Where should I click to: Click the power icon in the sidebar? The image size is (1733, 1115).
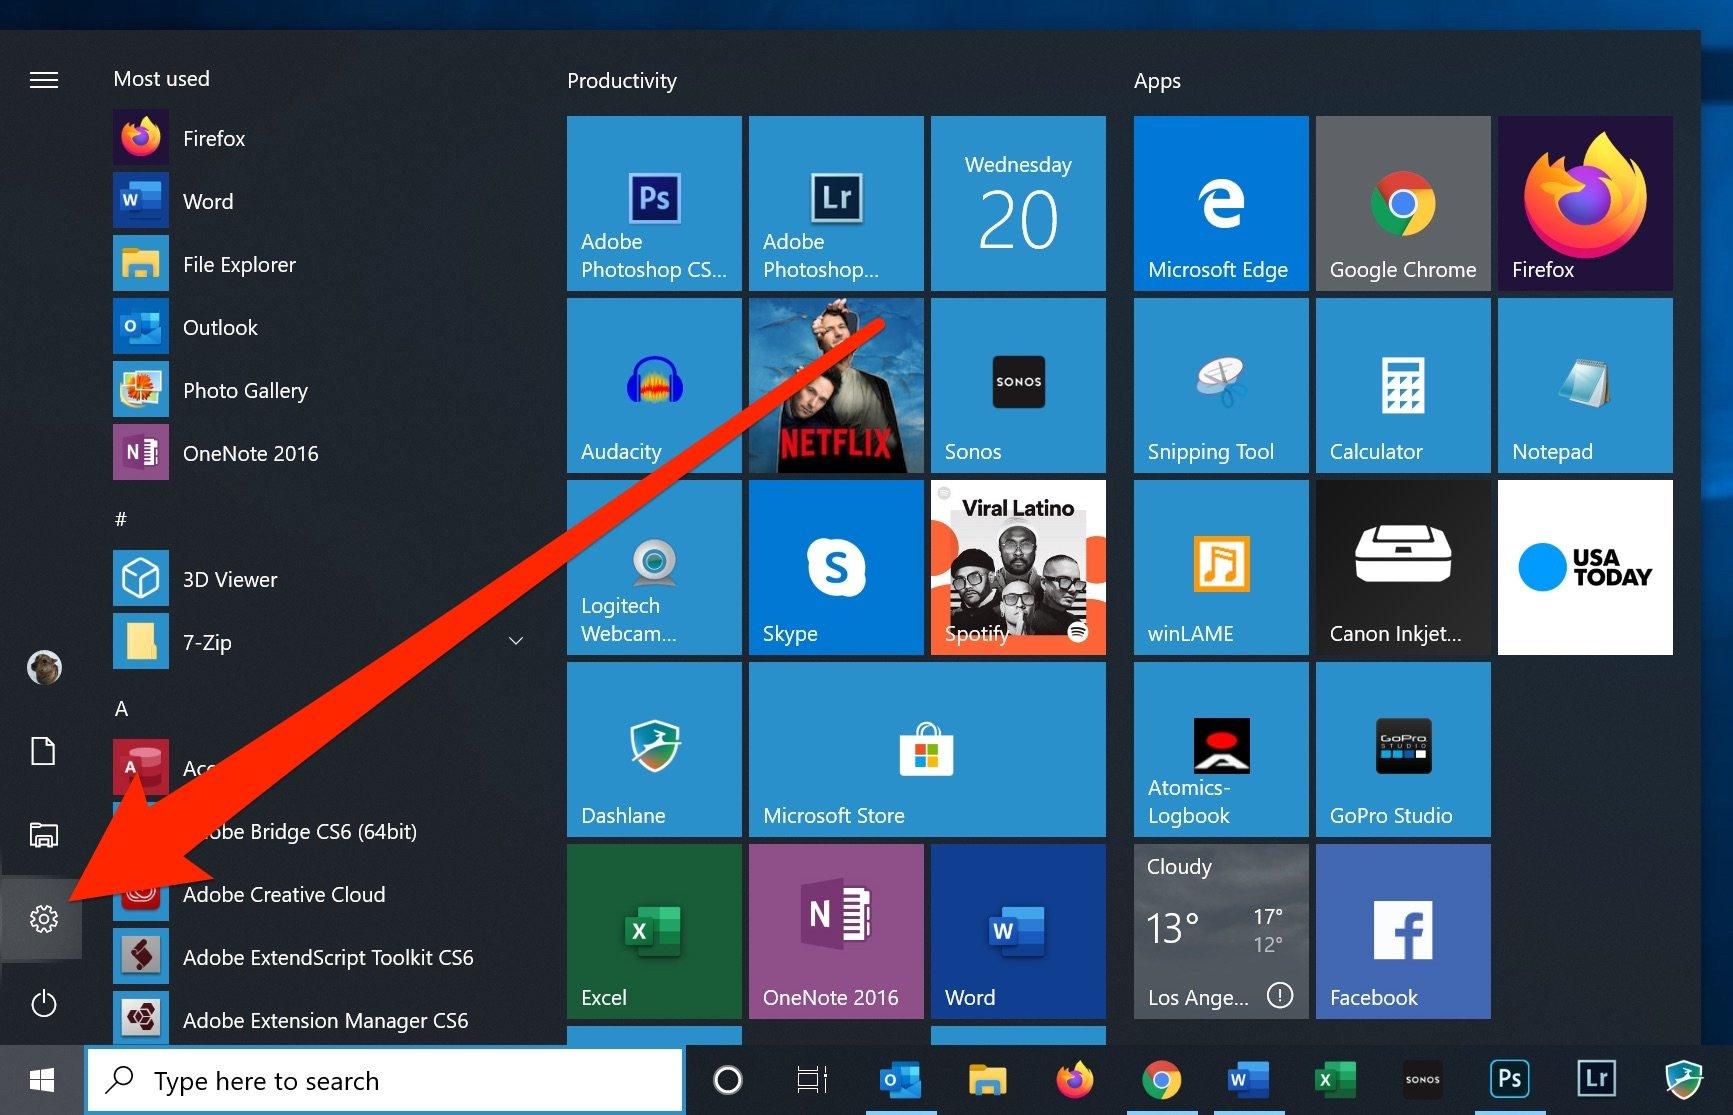tap(43, 1004)
